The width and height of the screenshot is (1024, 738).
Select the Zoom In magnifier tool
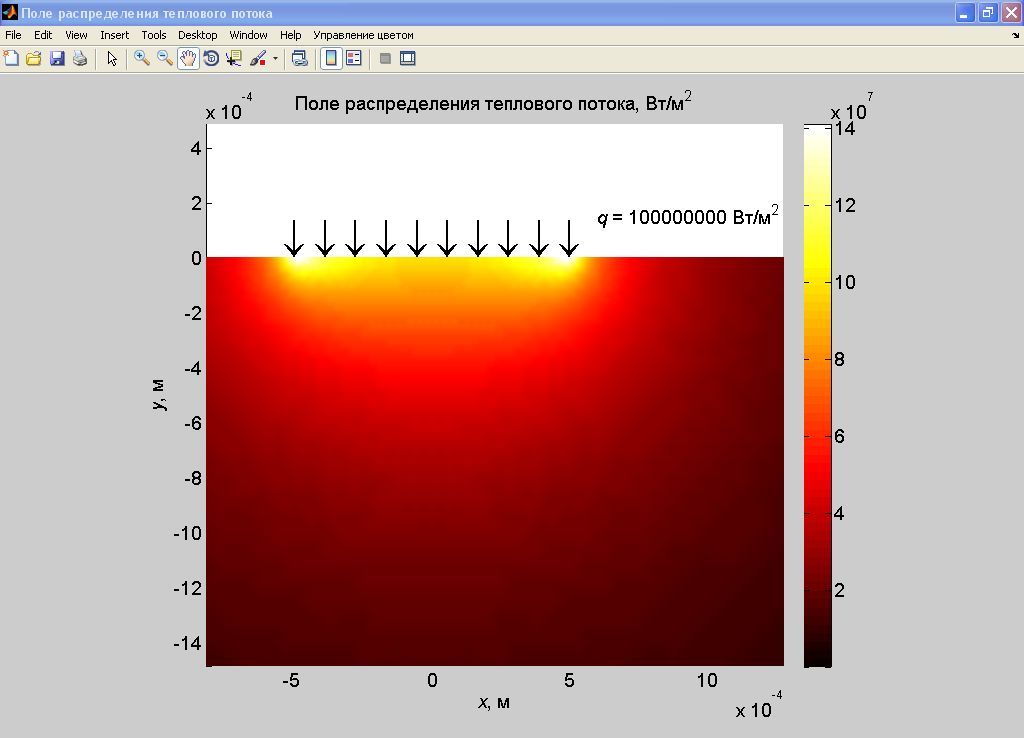pos(142,59)
